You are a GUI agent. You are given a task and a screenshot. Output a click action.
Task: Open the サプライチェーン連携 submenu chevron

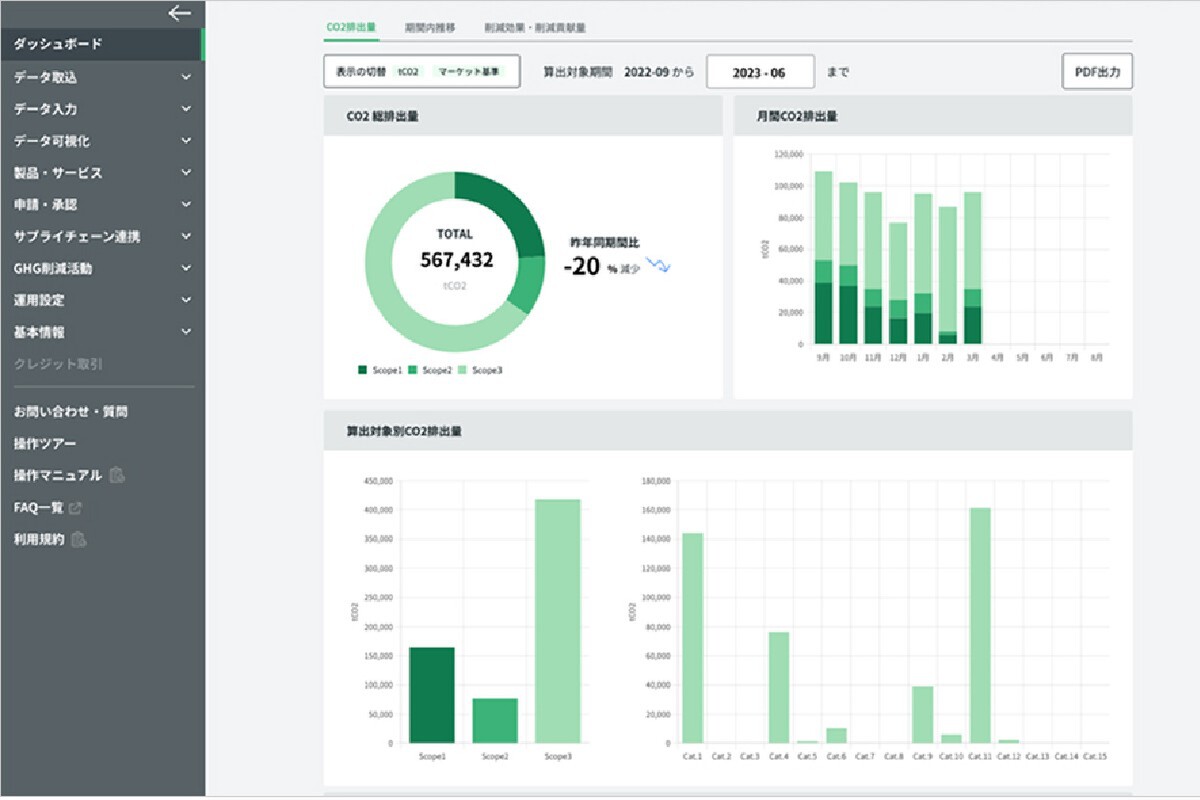186,237
